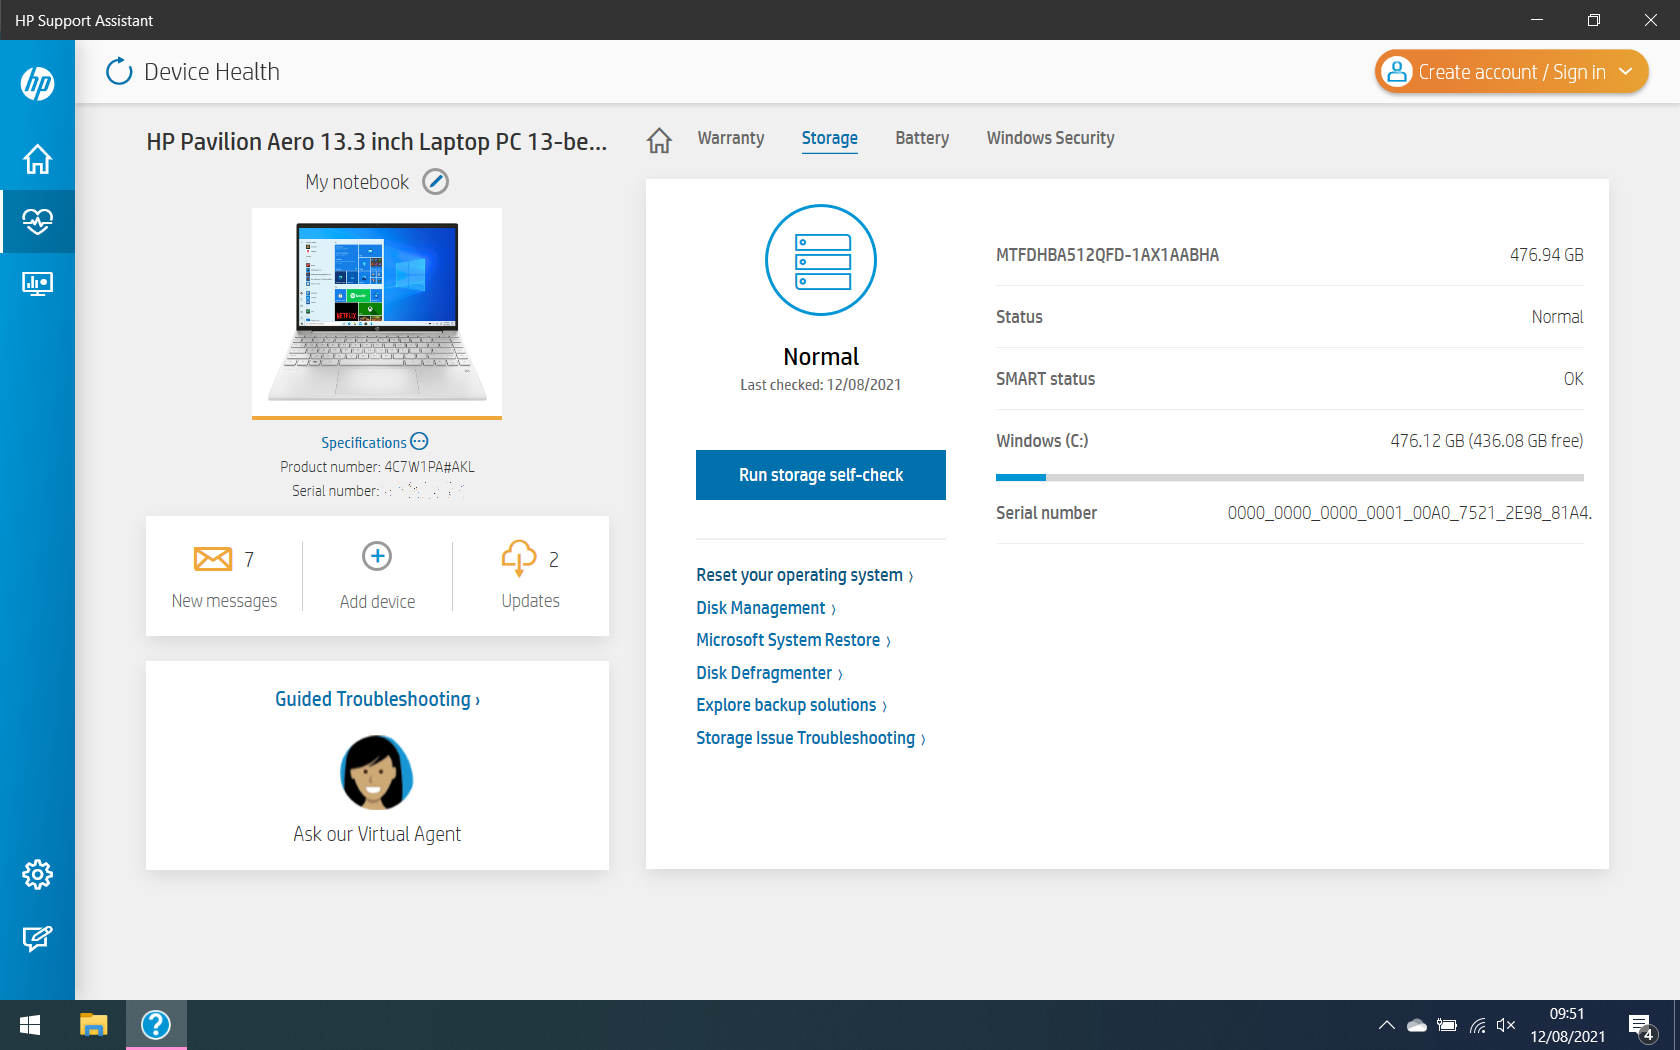Viewport: 1680px width, 1050px height.
Task: Open the Updates cloud download icon
Action: coord(519,558)
